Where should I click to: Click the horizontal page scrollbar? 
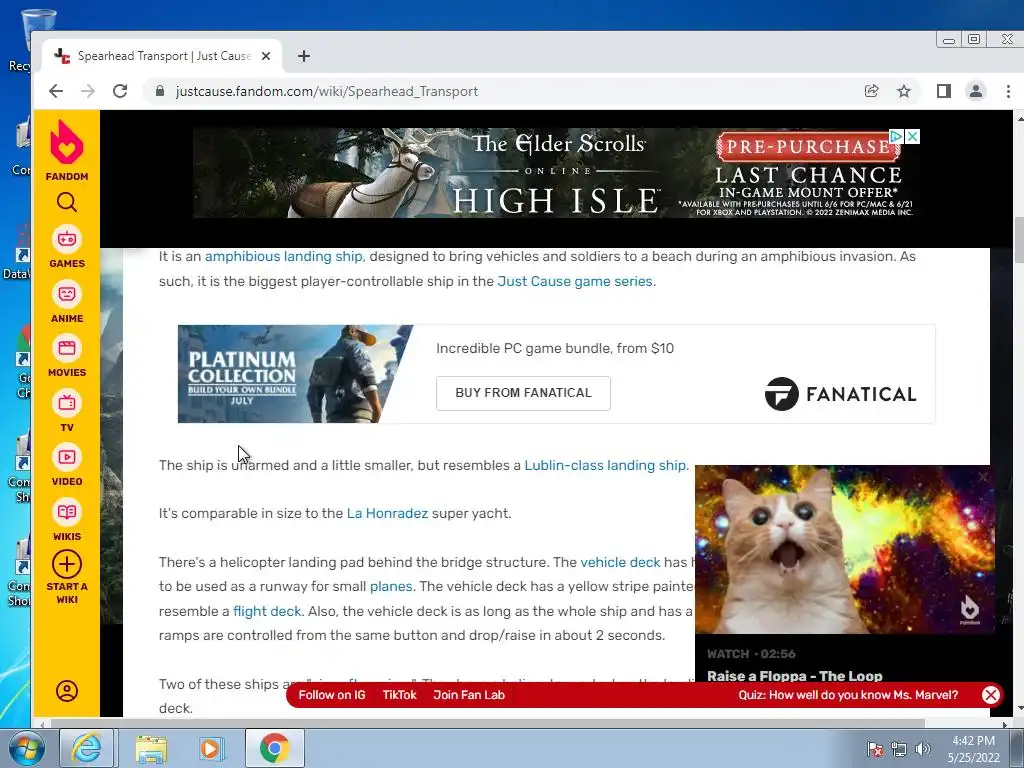click(488, 724)
